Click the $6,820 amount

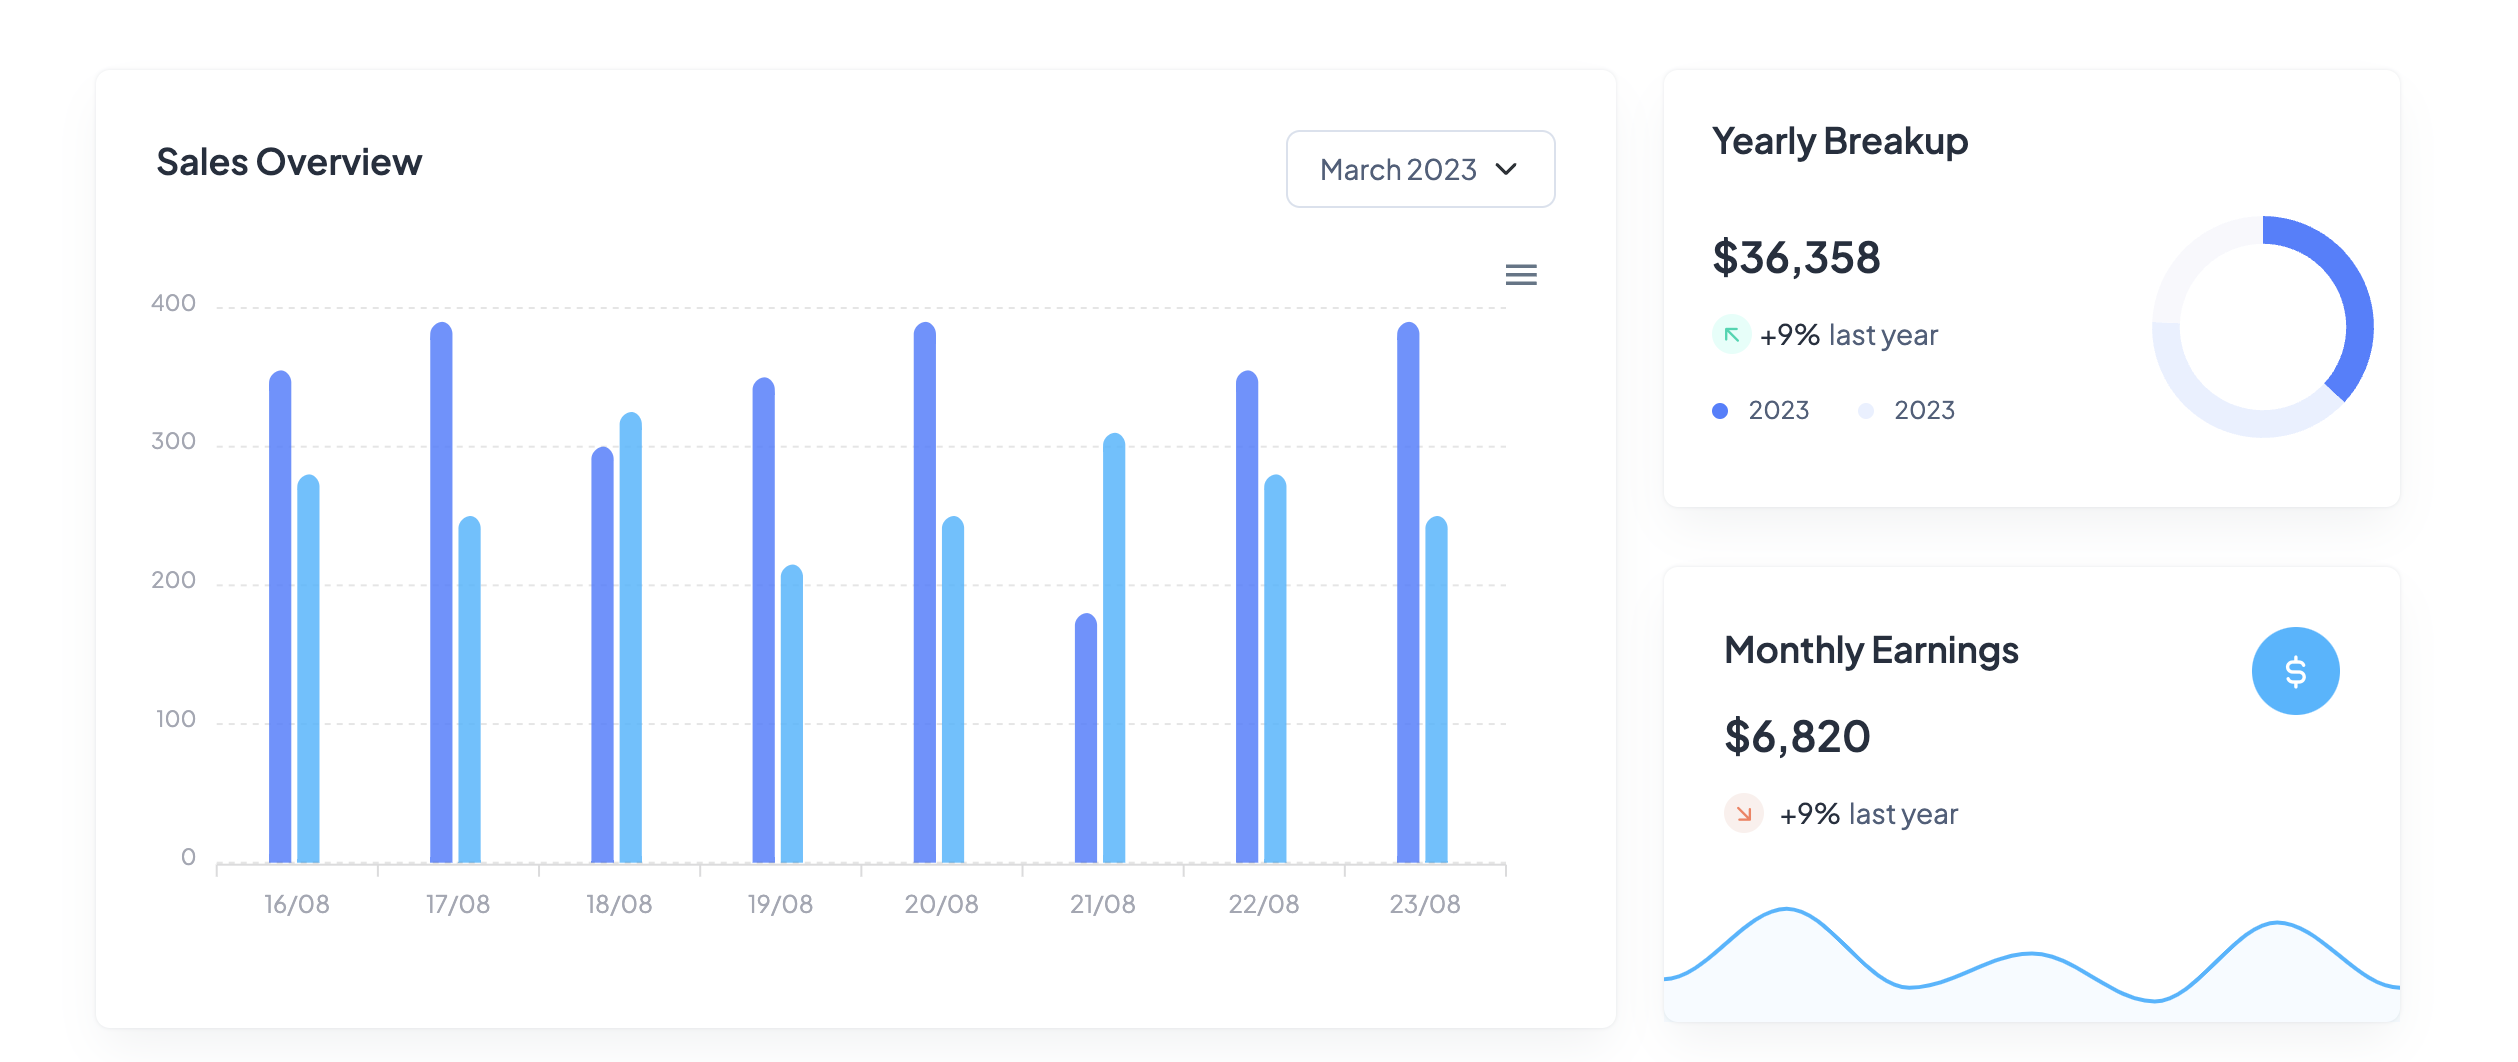[x=1797, y=736]
